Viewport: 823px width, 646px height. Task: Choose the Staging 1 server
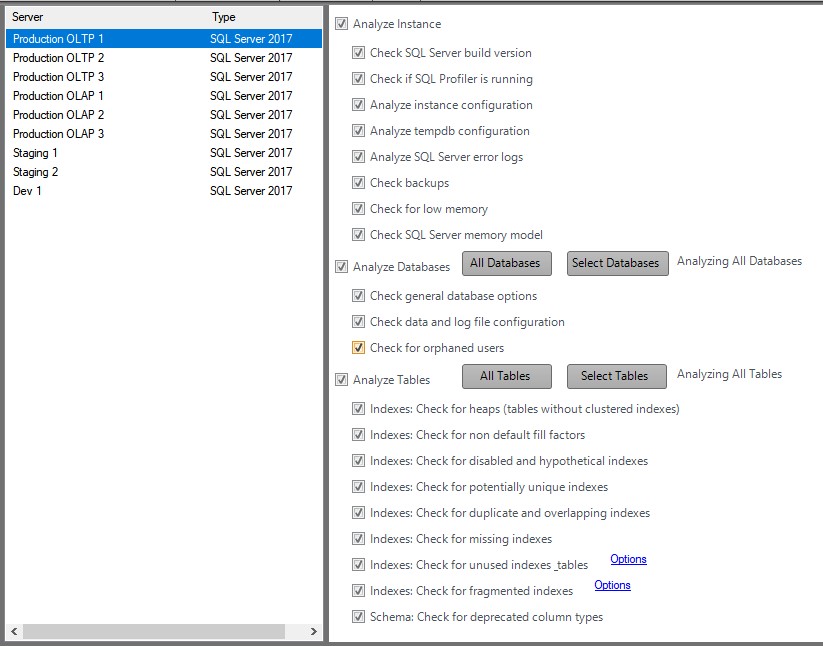pyautogui.click(x=35, y=153)
